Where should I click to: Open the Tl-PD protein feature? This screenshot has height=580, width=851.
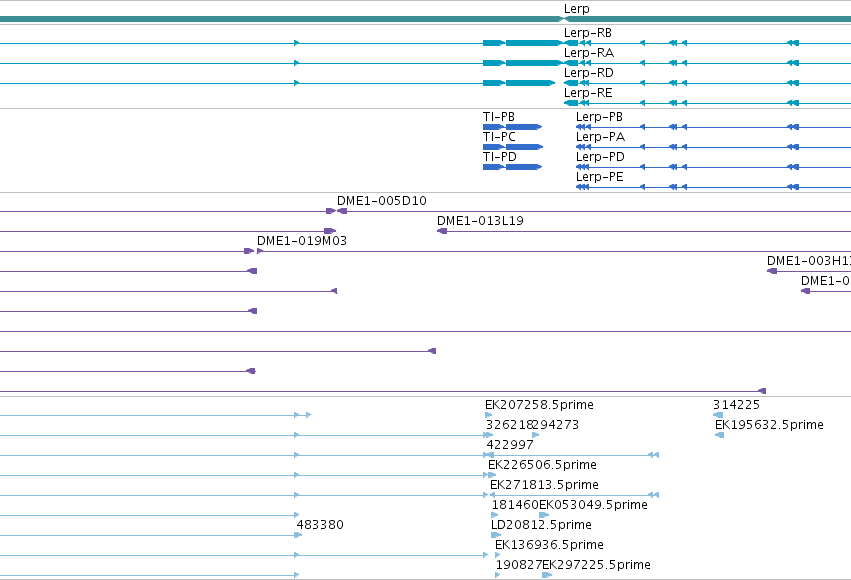(x=500, y=157)
